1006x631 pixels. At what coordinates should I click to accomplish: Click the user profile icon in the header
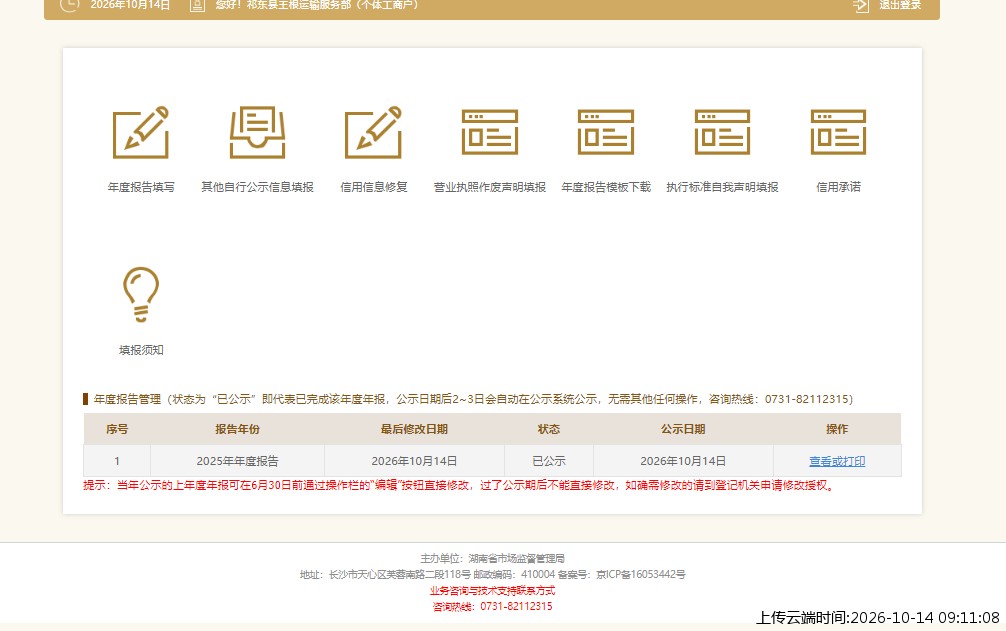(x=198, y=5)
